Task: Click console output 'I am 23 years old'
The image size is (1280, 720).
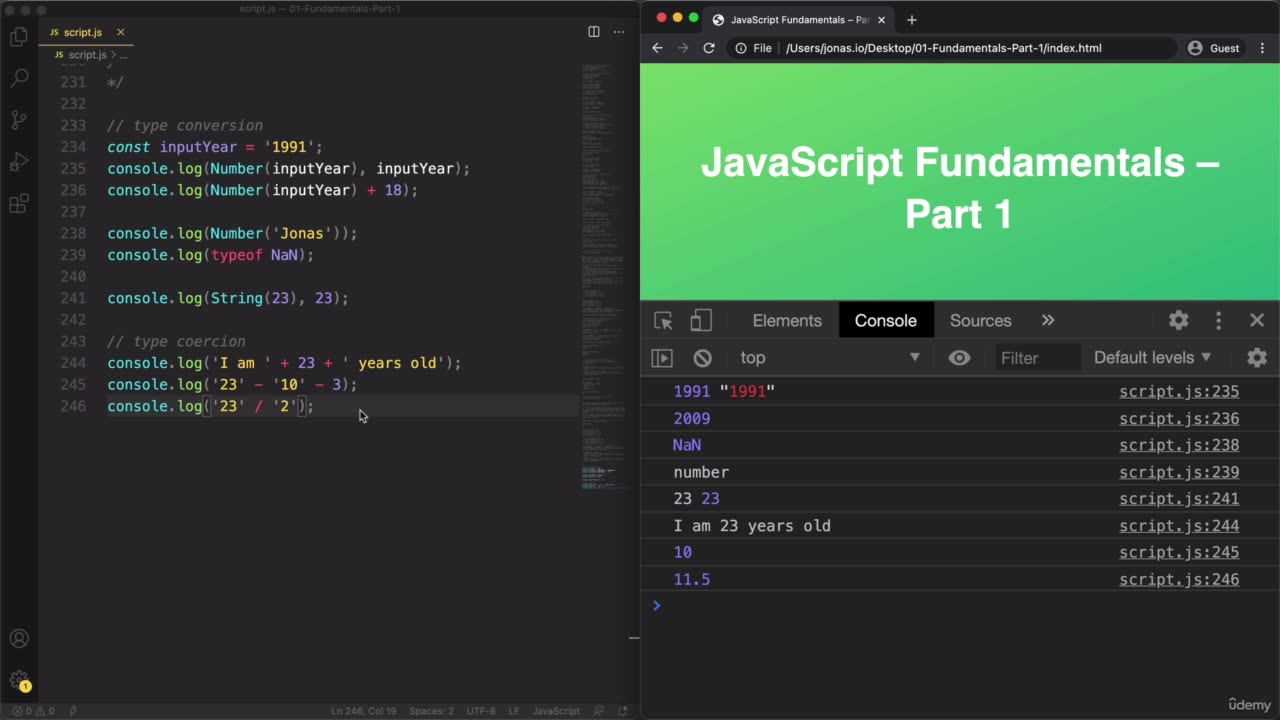Action: tap(752, 526)
